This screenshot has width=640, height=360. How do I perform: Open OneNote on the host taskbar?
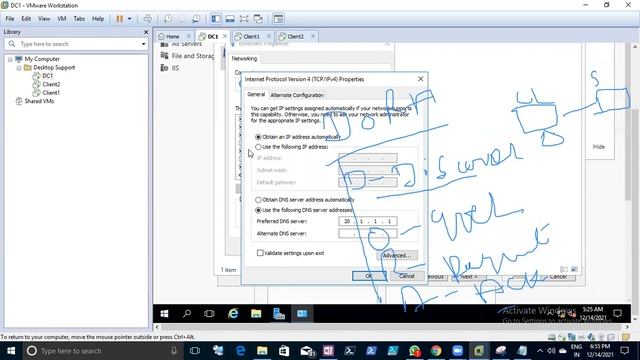tap(329, 351)
